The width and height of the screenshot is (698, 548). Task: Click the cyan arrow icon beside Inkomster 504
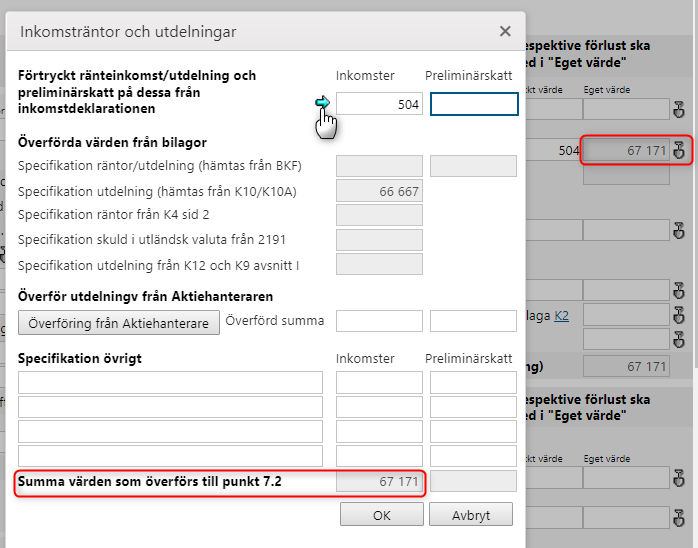pyautogui.click(x=322, y=102)
